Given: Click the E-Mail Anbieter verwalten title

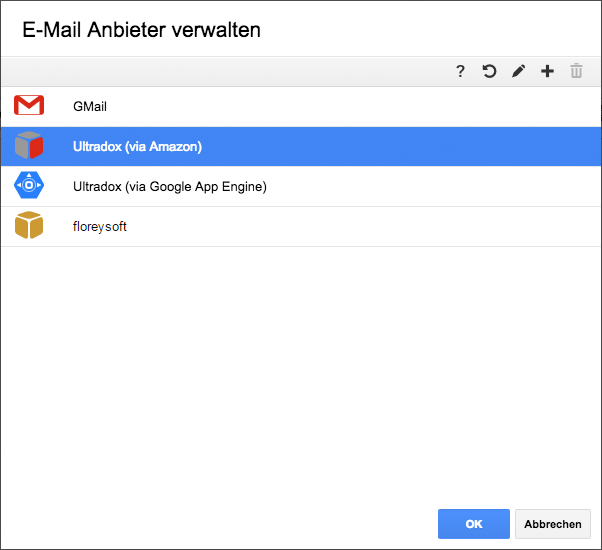Looking at the screenshot, I should point(141,30).
